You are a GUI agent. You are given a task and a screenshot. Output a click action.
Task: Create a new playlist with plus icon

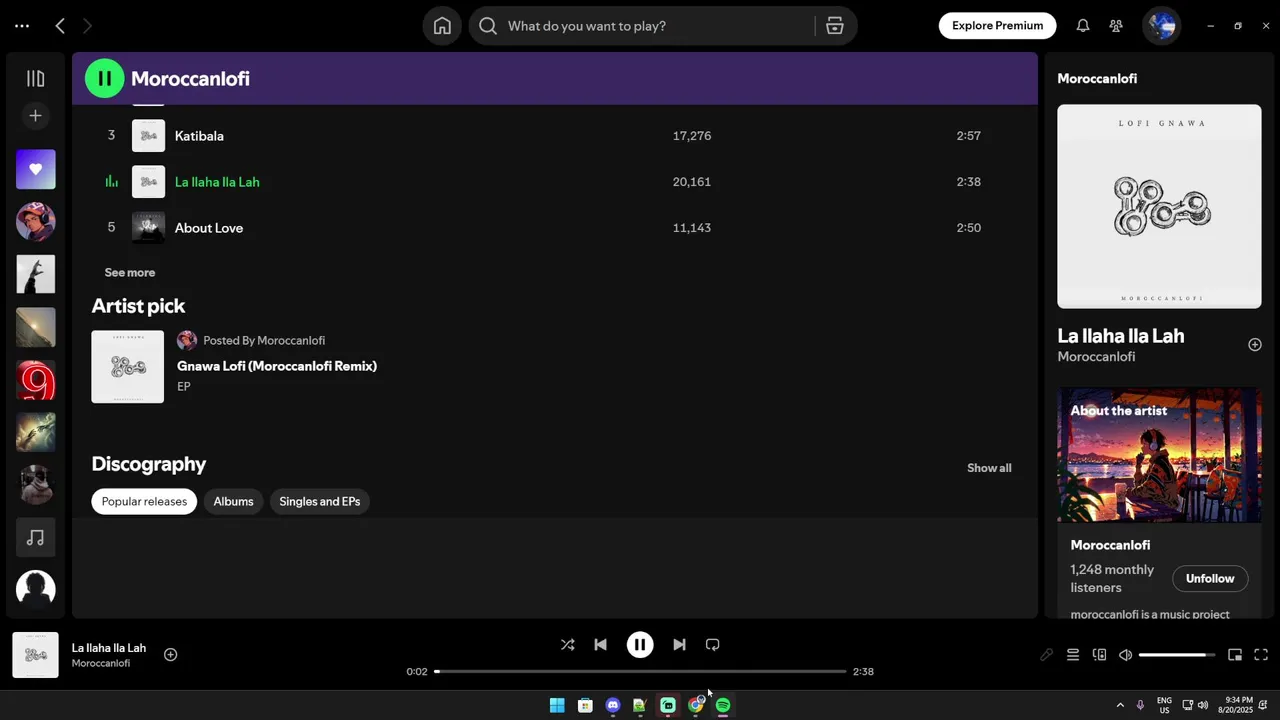coord(35,116)
